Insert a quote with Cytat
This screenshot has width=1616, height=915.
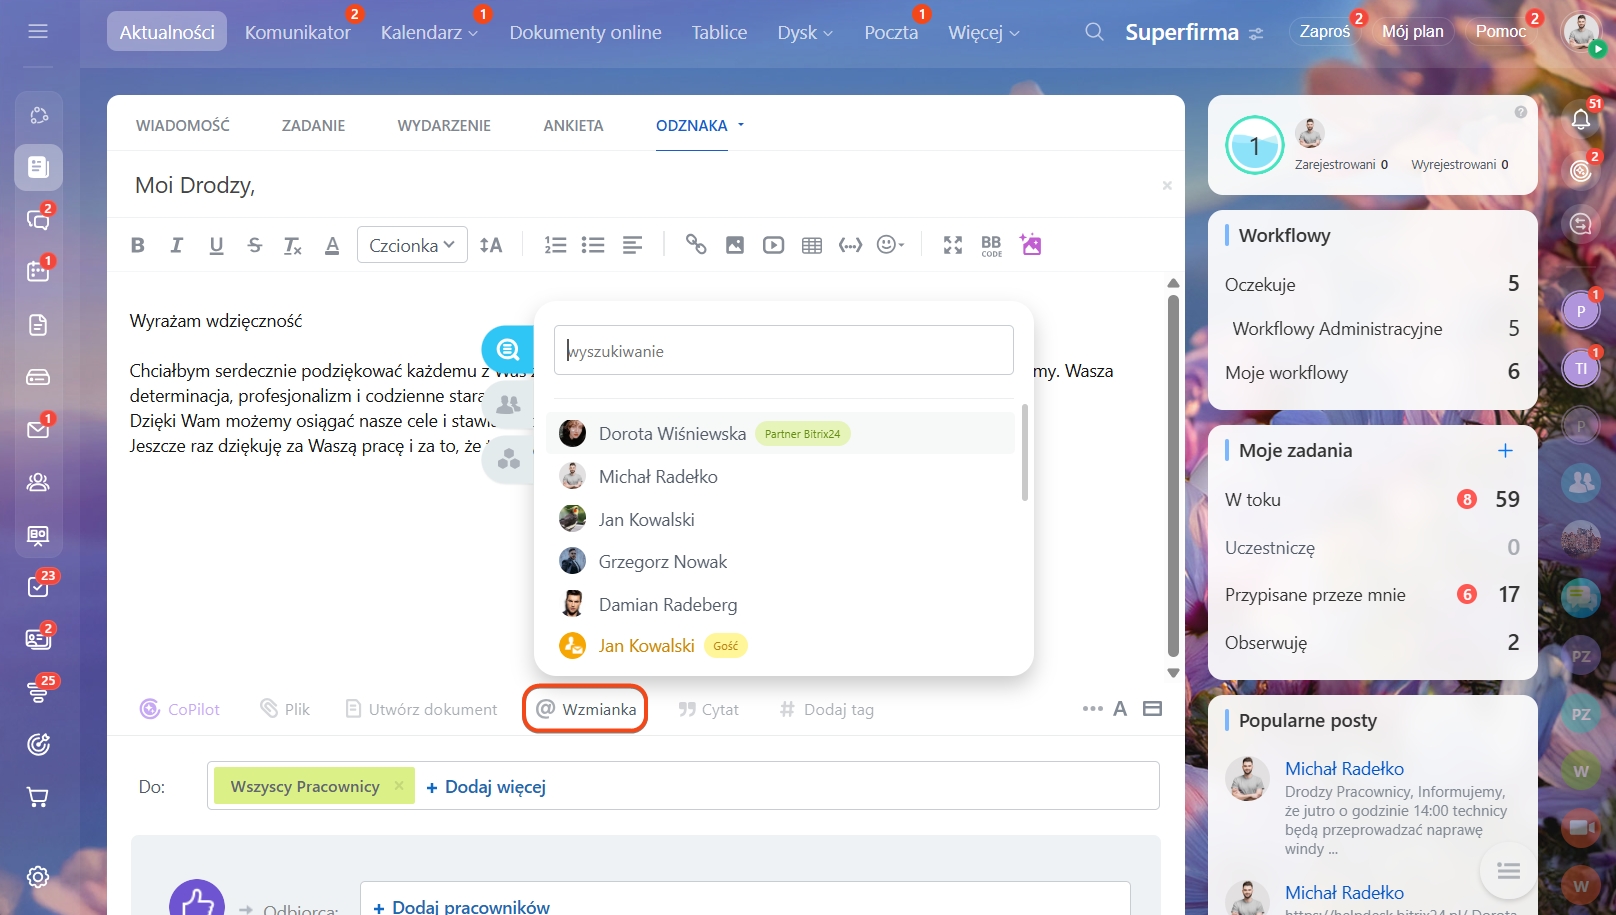point(709,709)
